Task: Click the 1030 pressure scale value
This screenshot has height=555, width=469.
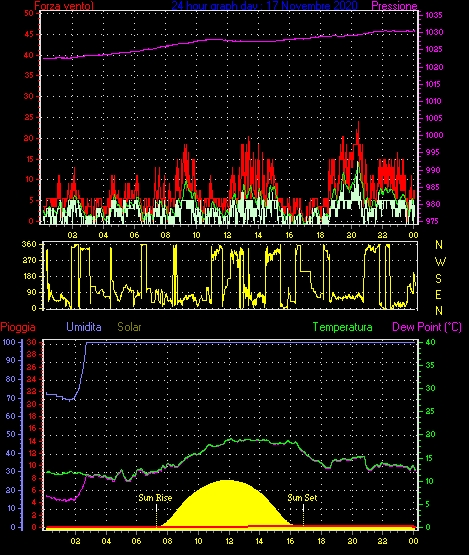Action: (x=433, y=32)
